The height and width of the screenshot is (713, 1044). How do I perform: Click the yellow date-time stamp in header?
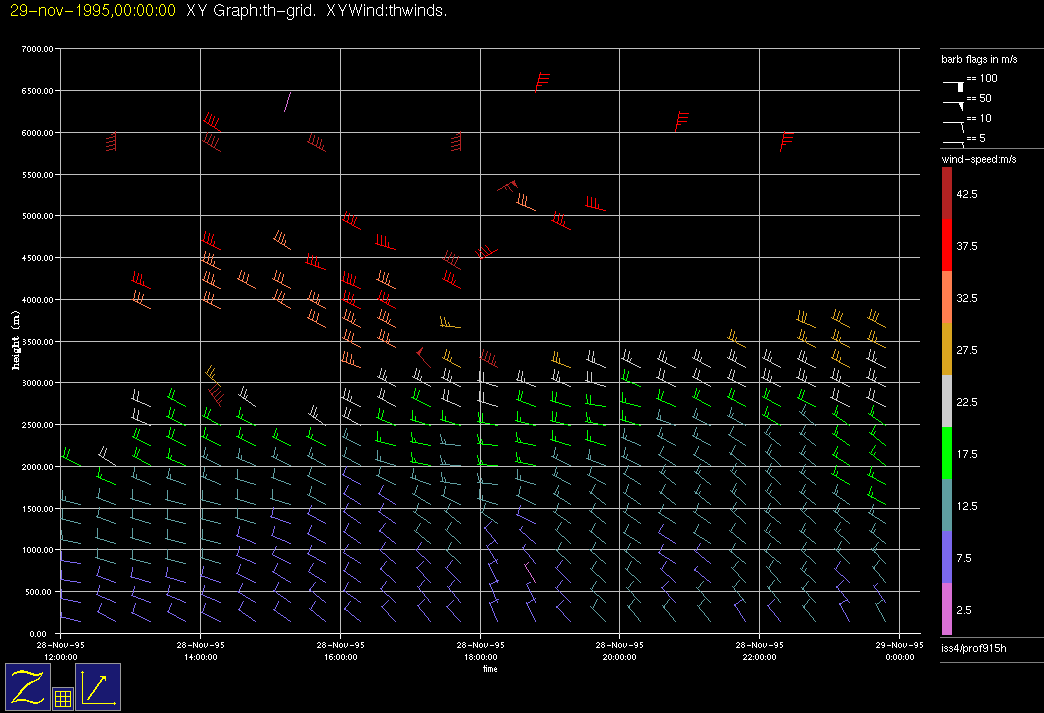pos(93,11)
